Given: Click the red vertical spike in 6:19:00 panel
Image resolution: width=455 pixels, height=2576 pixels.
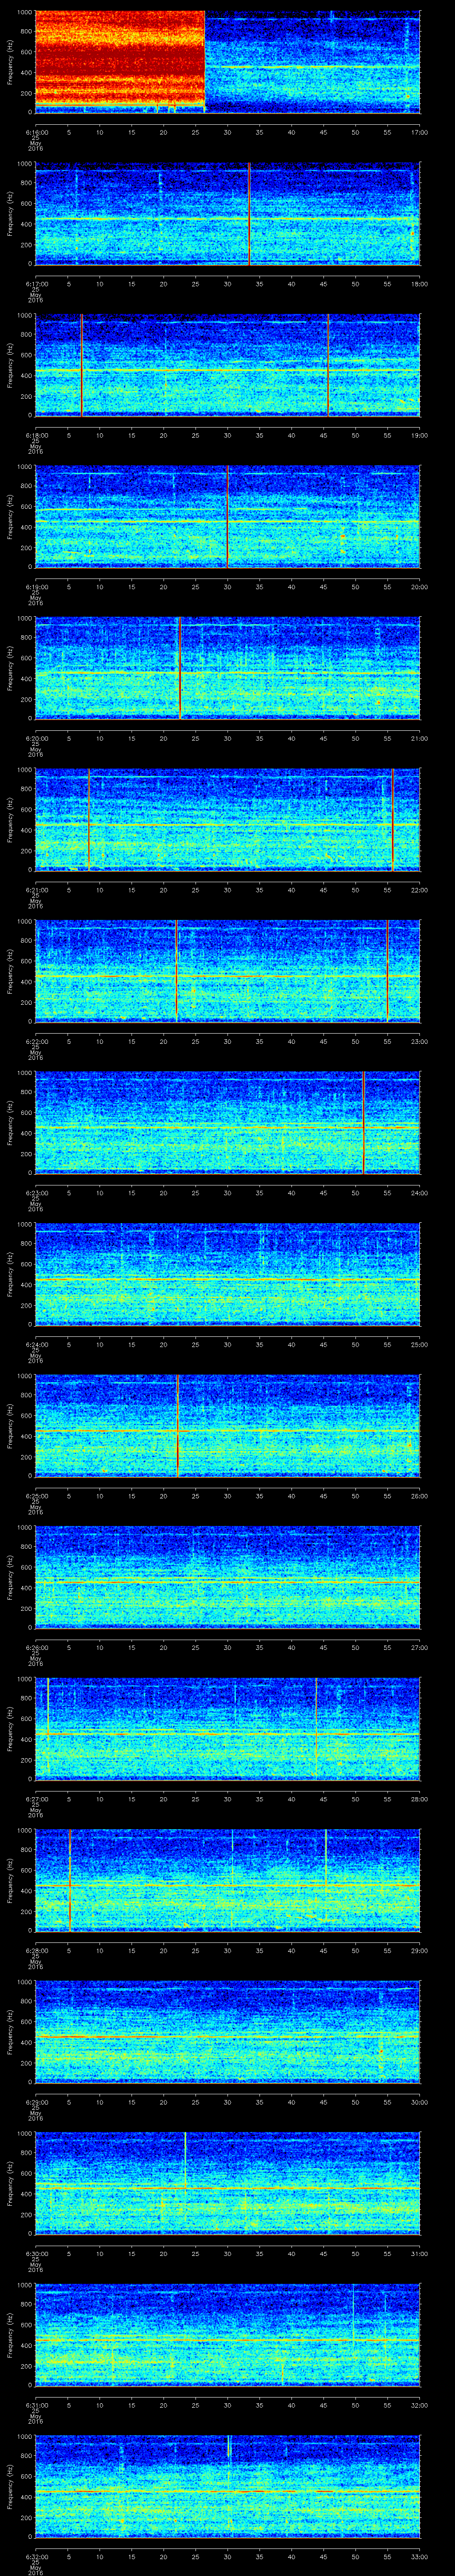Looking at the screenshot, I should 228,516.
